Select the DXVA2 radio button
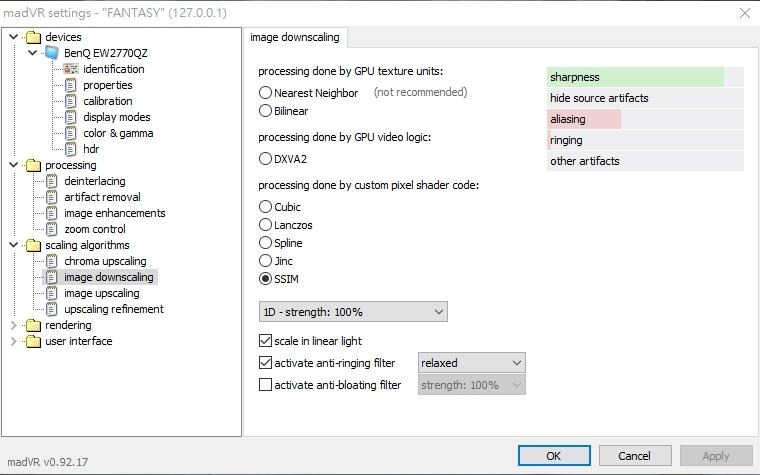760x475 pixels. (x=265, y=158)
